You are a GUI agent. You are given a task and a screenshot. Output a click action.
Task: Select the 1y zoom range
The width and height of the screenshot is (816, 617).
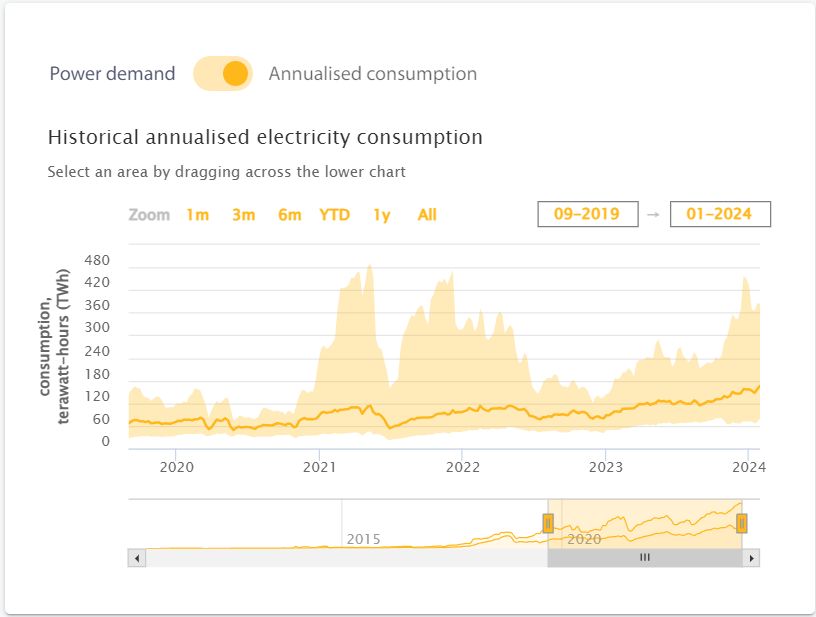[x=380, y=214]
